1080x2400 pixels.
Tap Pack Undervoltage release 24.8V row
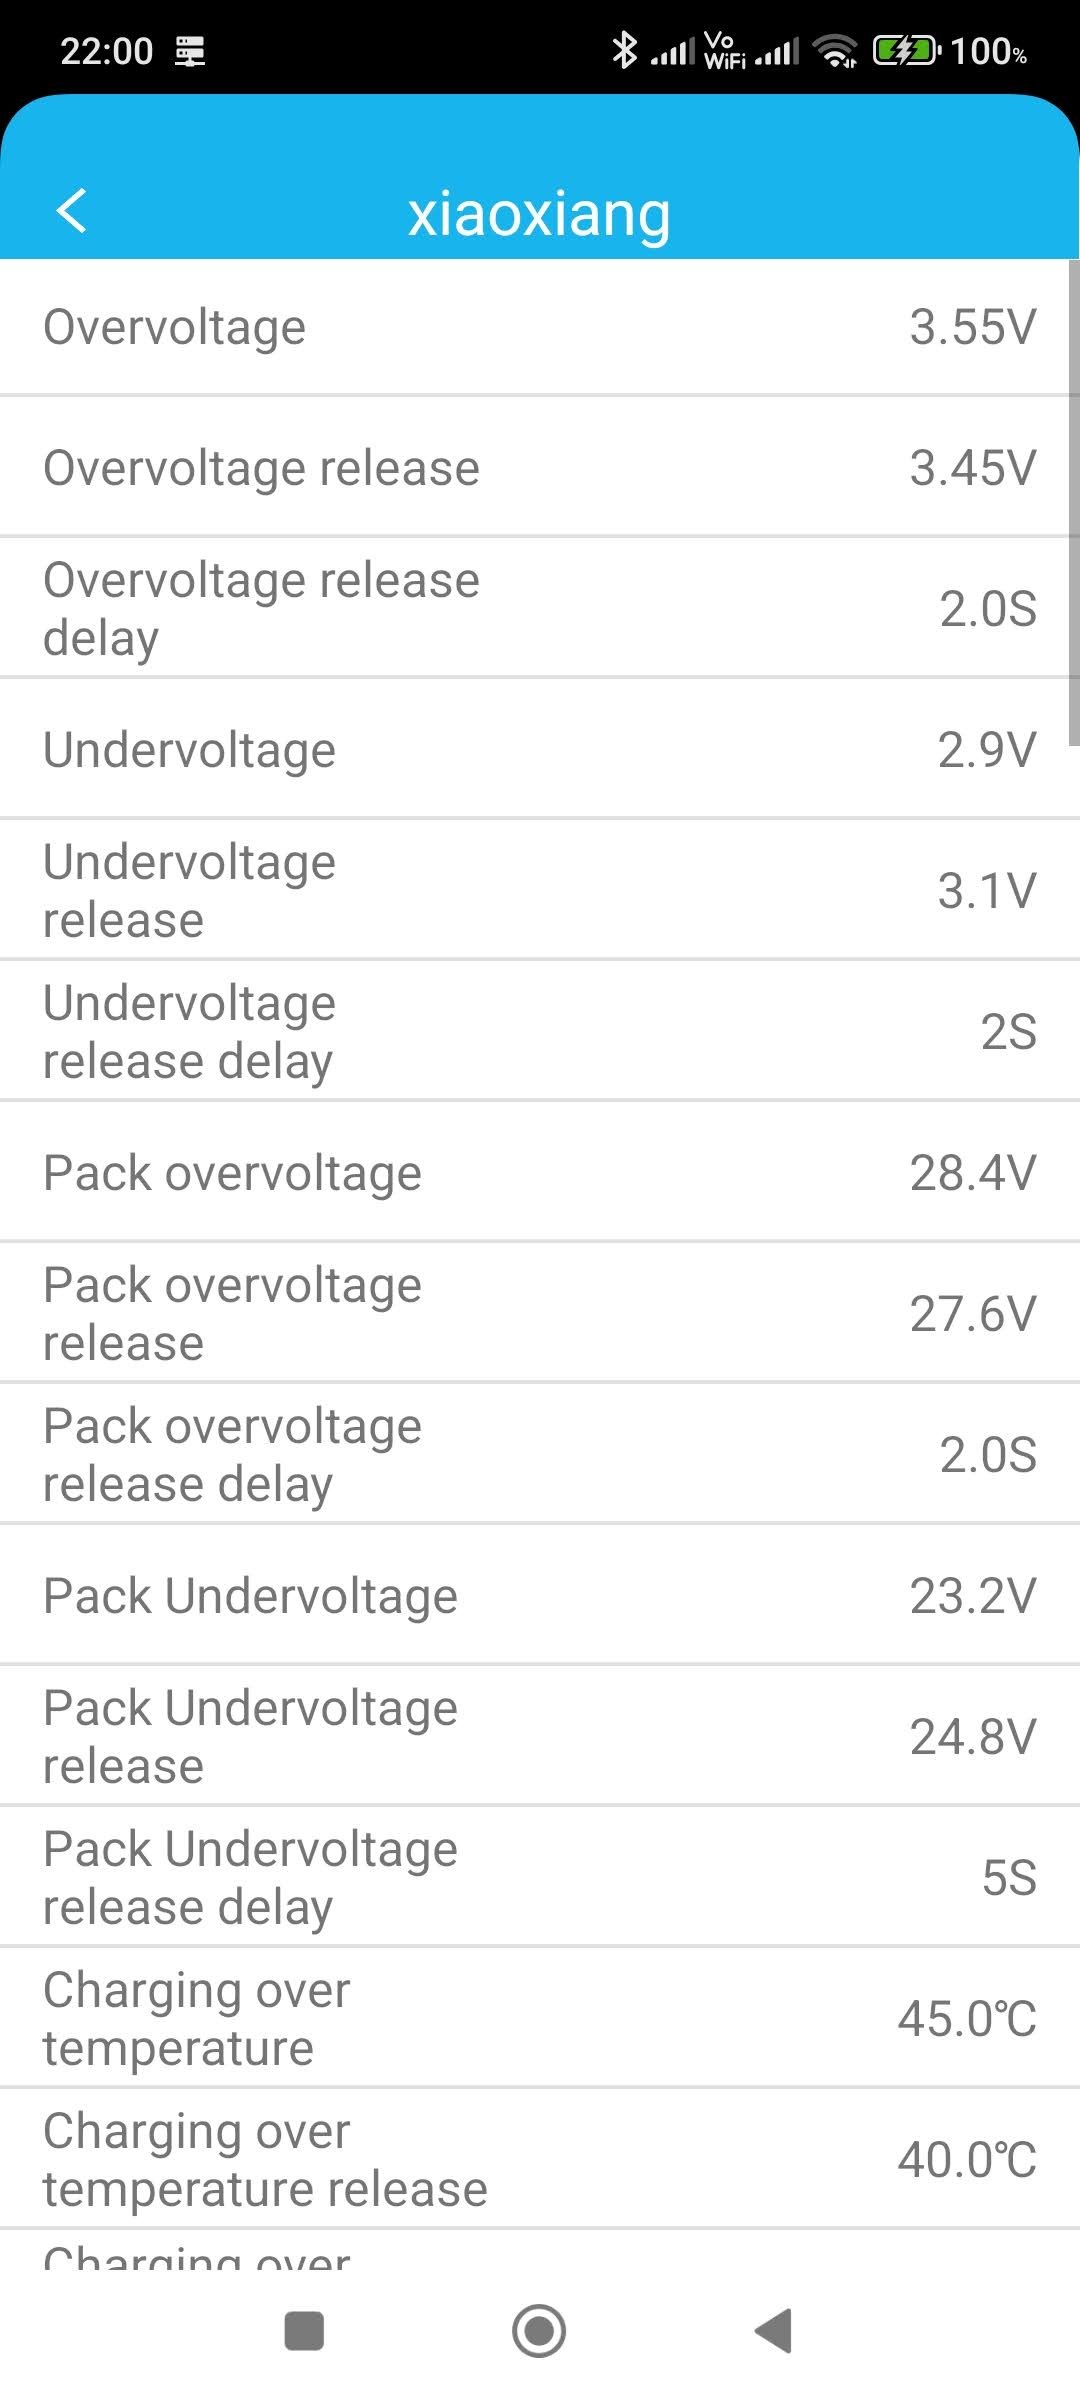tap(540, 1737)
